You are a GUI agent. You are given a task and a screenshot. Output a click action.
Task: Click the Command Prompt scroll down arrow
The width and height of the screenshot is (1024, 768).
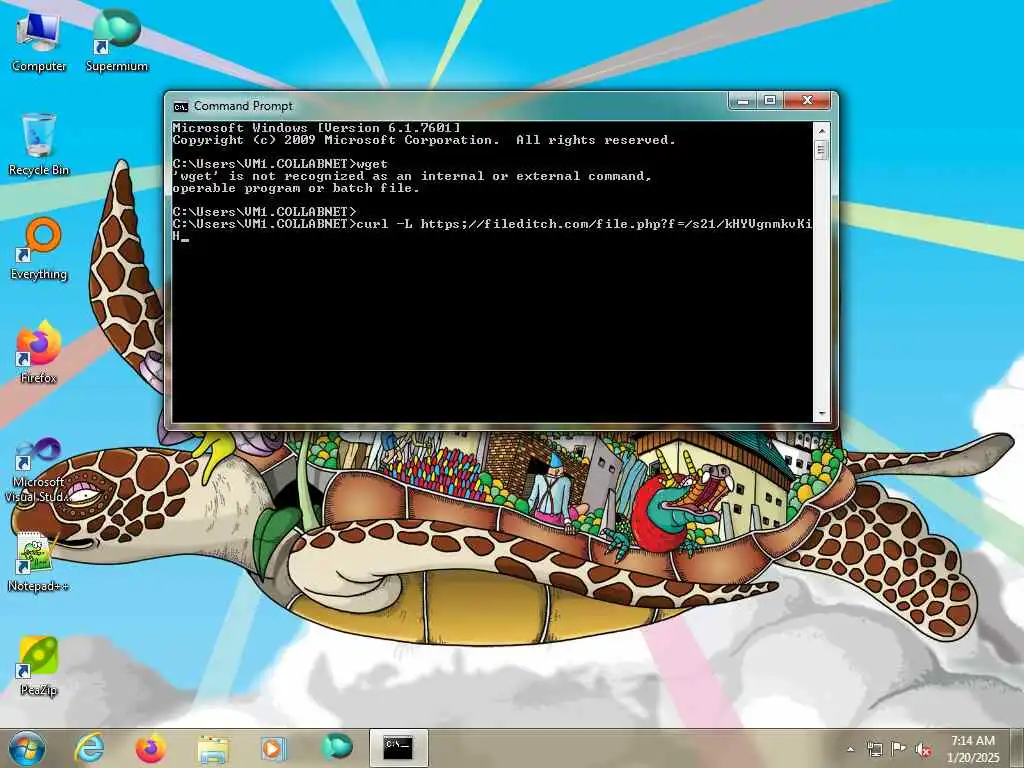[822, 414]
